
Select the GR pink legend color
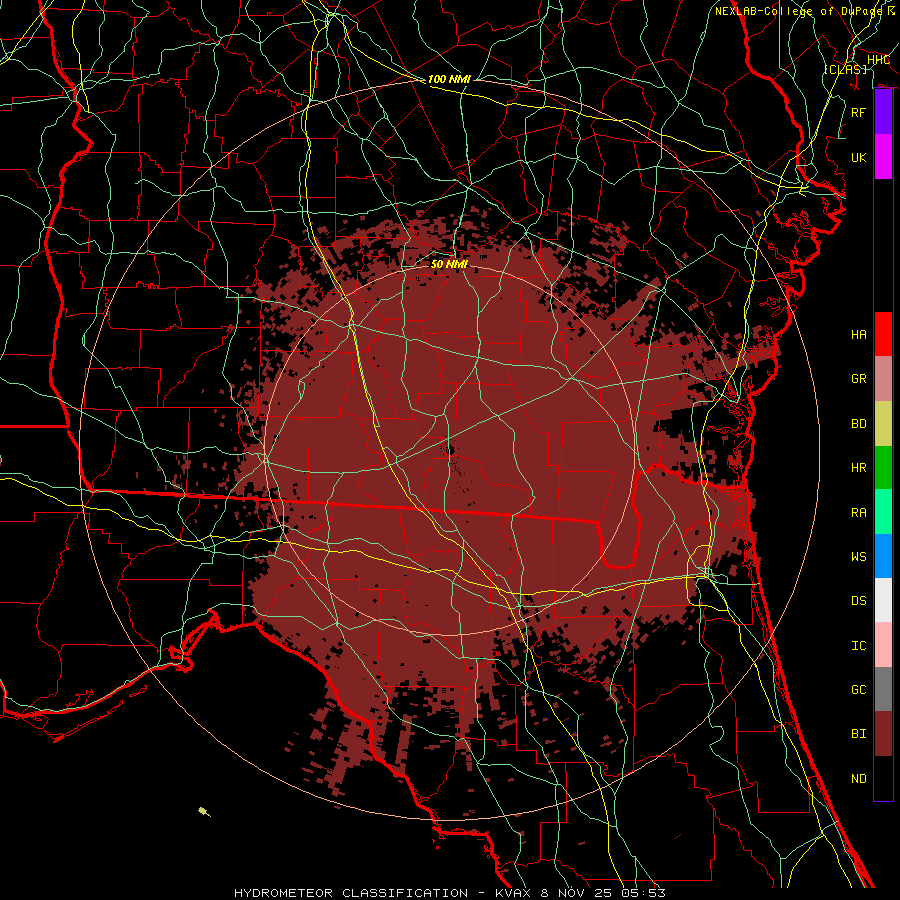pos(883,379)
